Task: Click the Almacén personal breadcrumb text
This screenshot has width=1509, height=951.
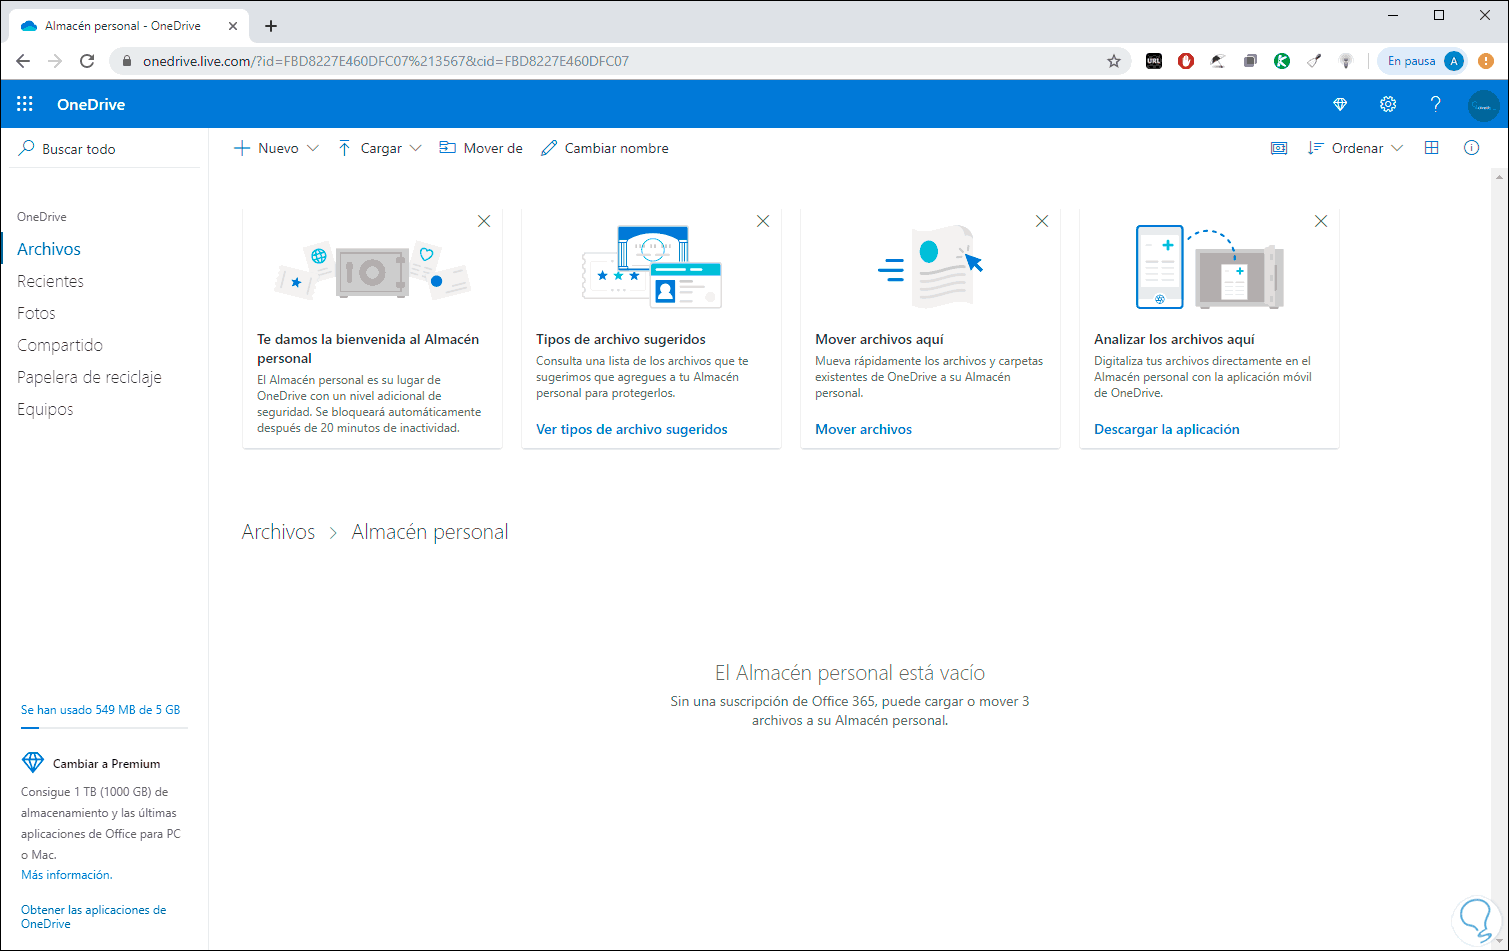Action: tap(430, 532)
